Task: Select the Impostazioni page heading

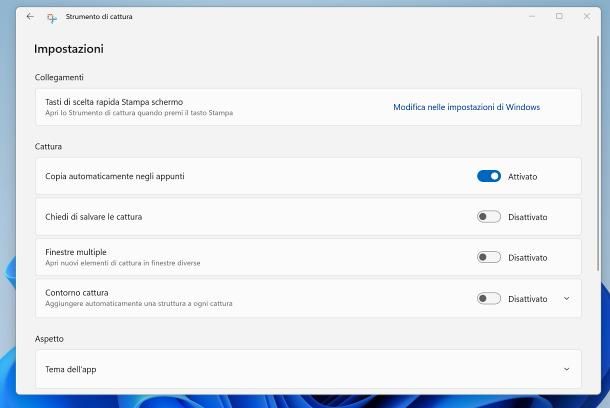Action: click(69, 49)
